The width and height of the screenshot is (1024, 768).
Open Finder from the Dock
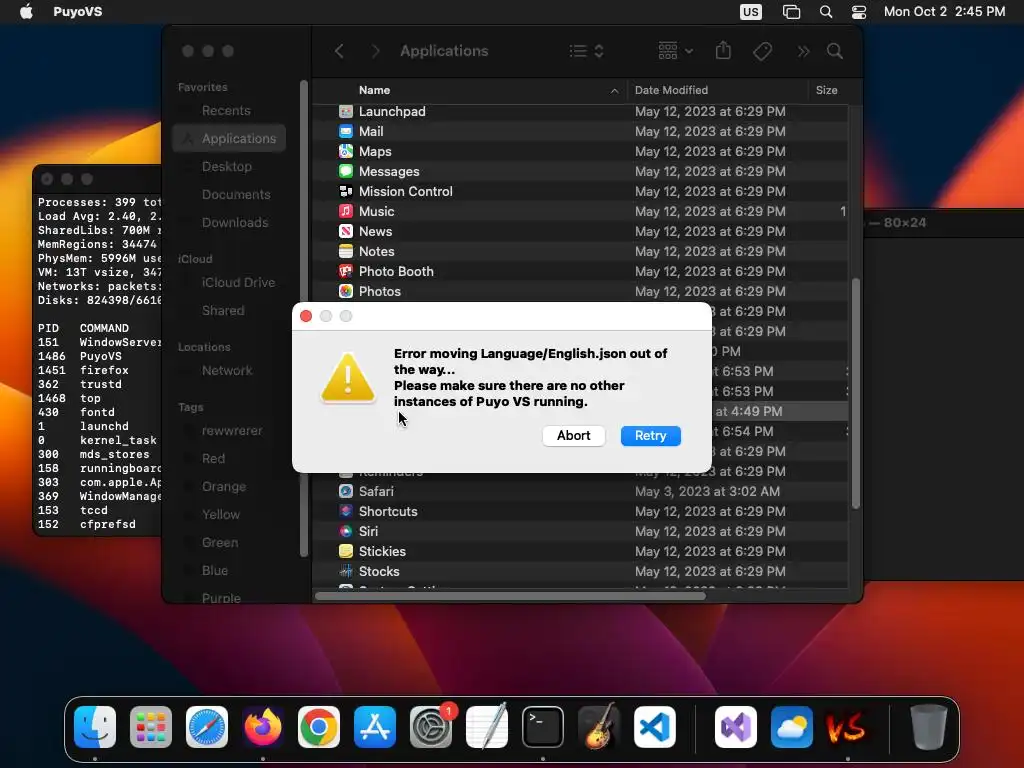point(95,727)
